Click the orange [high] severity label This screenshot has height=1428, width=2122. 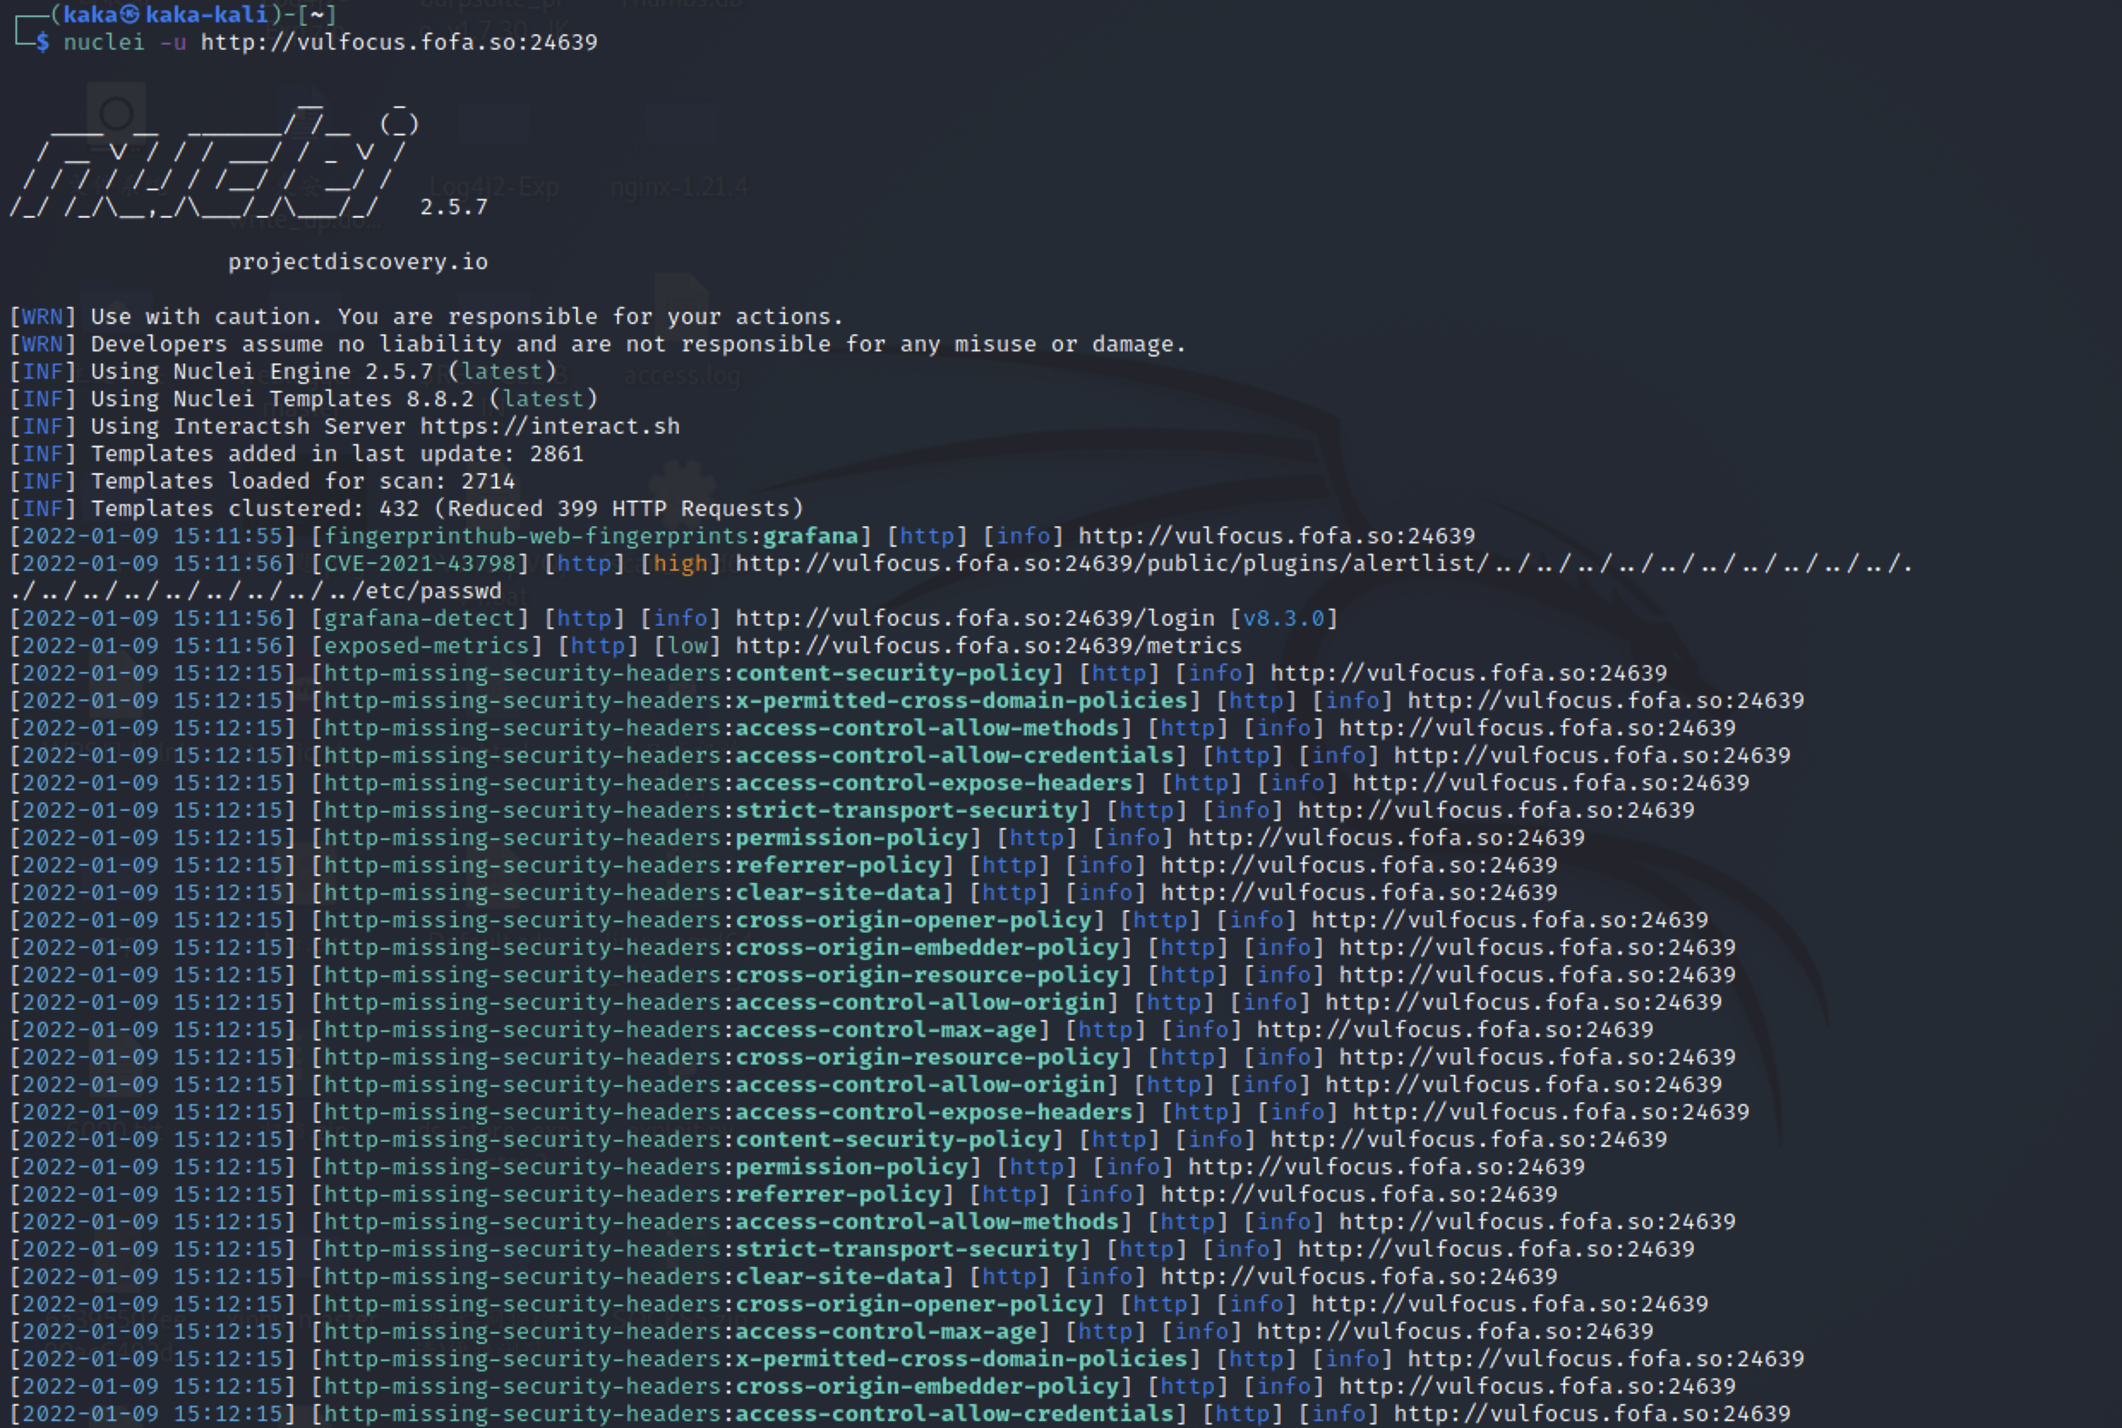(x=680, y=564)
